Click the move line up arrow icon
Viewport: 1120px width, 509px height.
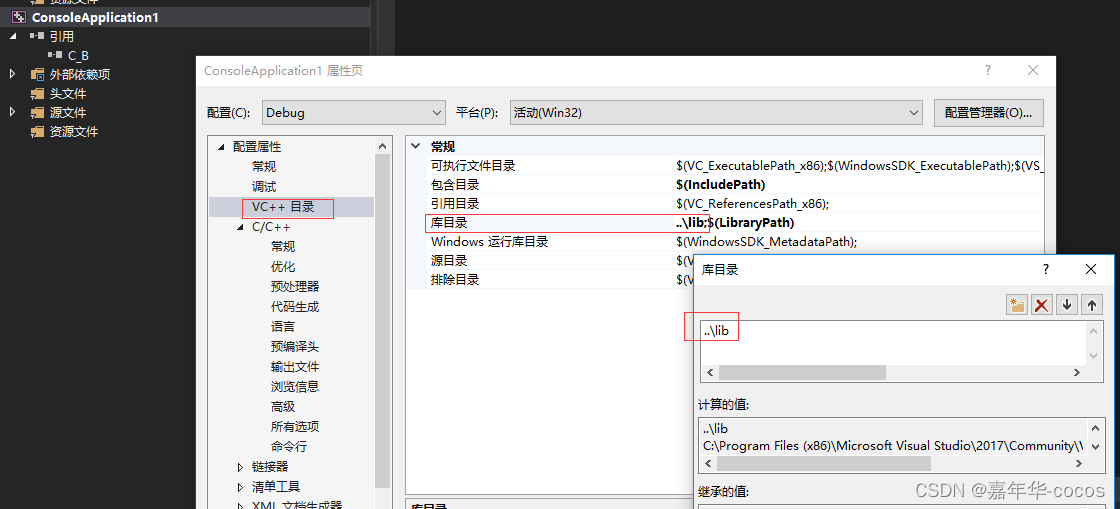pos(1091,305)
